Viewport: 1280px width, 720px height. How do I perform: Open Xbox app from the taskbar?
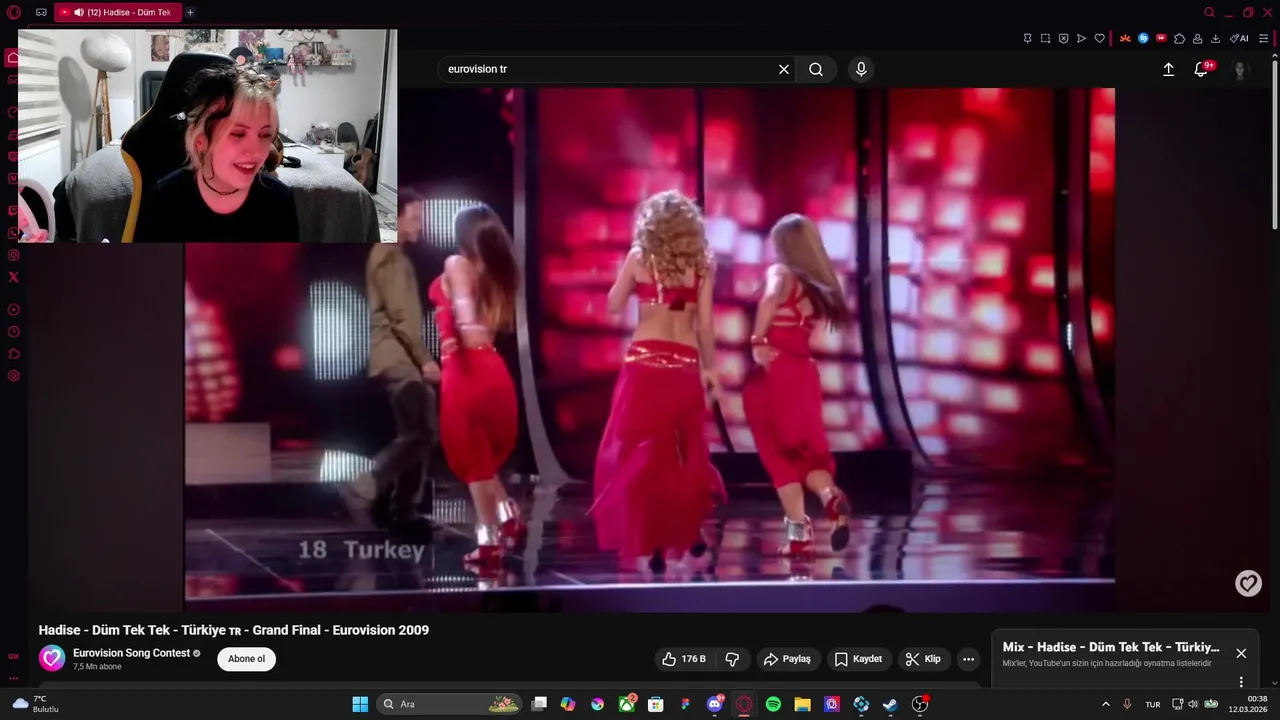[x=627, y=704]
